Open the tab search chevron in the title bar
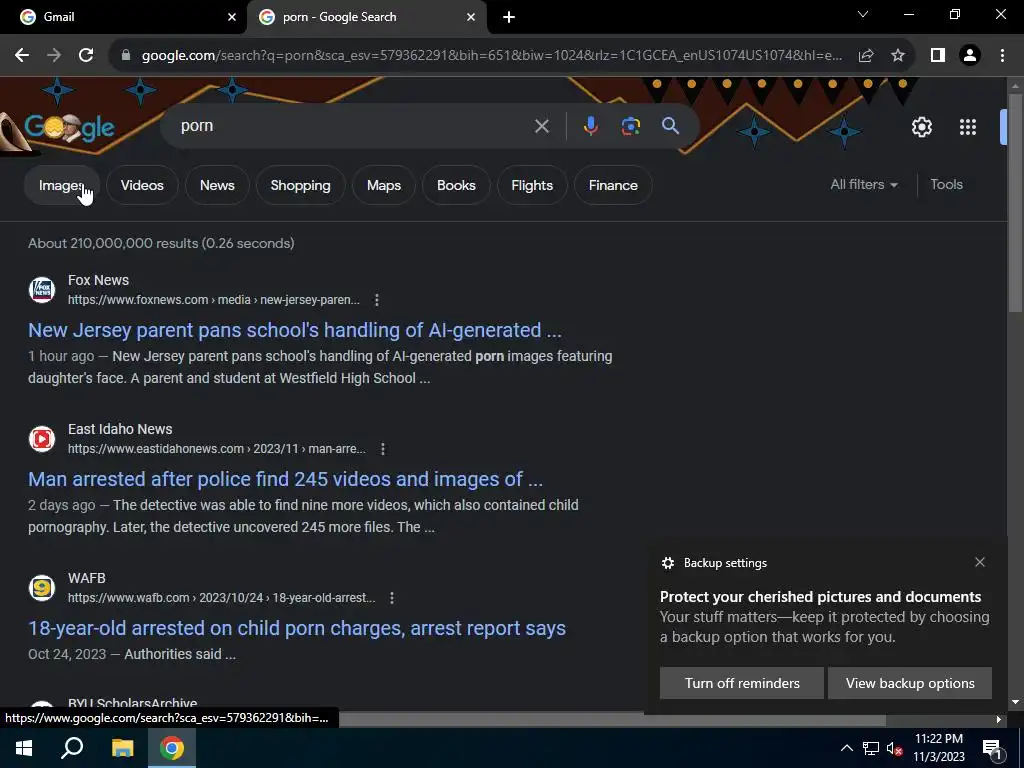1024x768 pixels. pos(863,14)
